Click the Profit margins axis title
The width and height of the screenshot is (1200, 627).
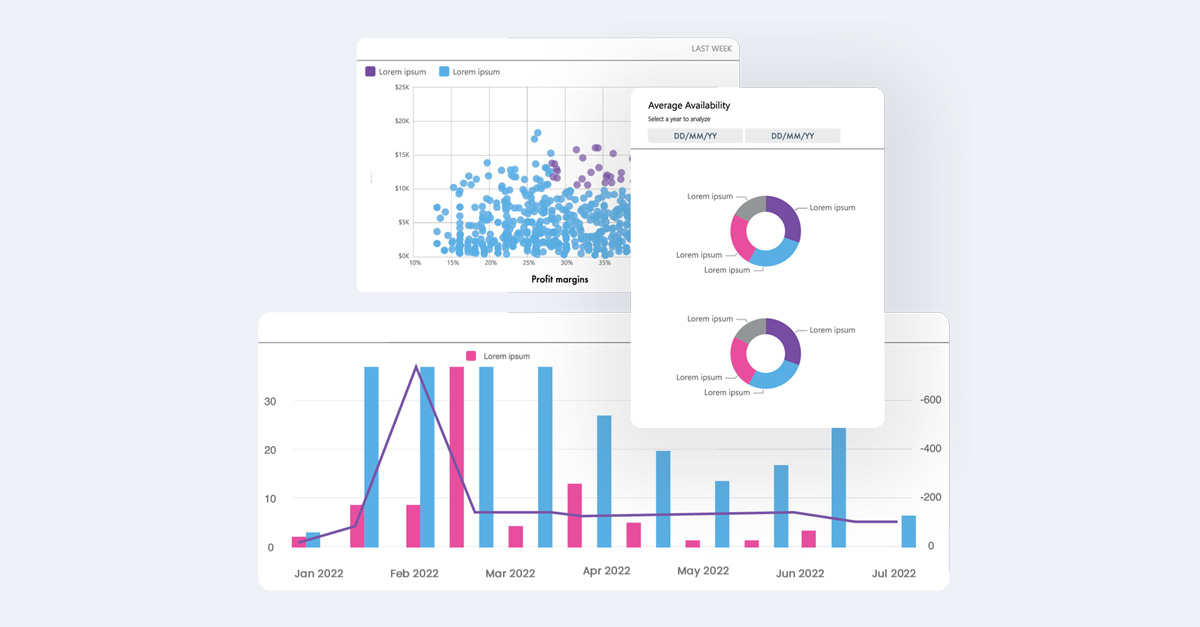pos(559,279)
